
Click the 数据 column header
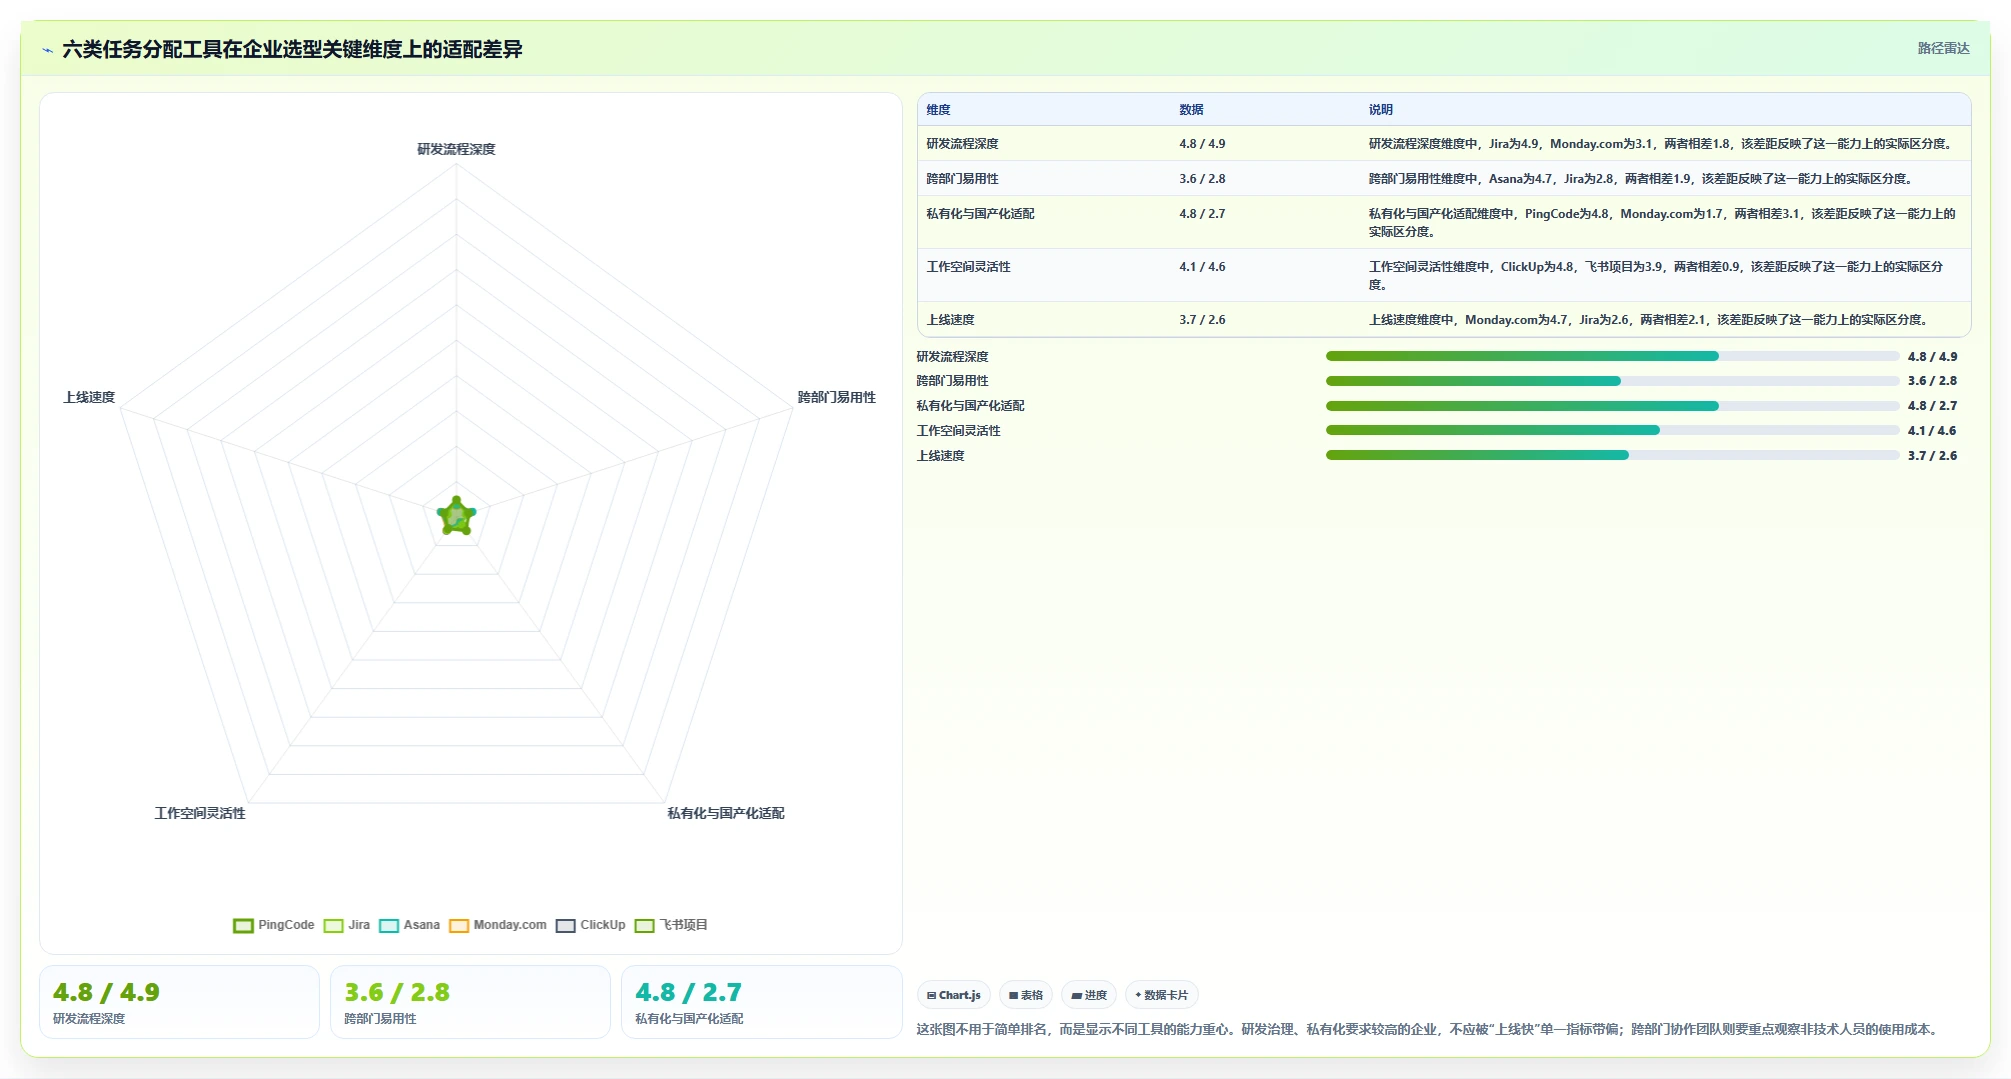click(x=1191, y=110)
